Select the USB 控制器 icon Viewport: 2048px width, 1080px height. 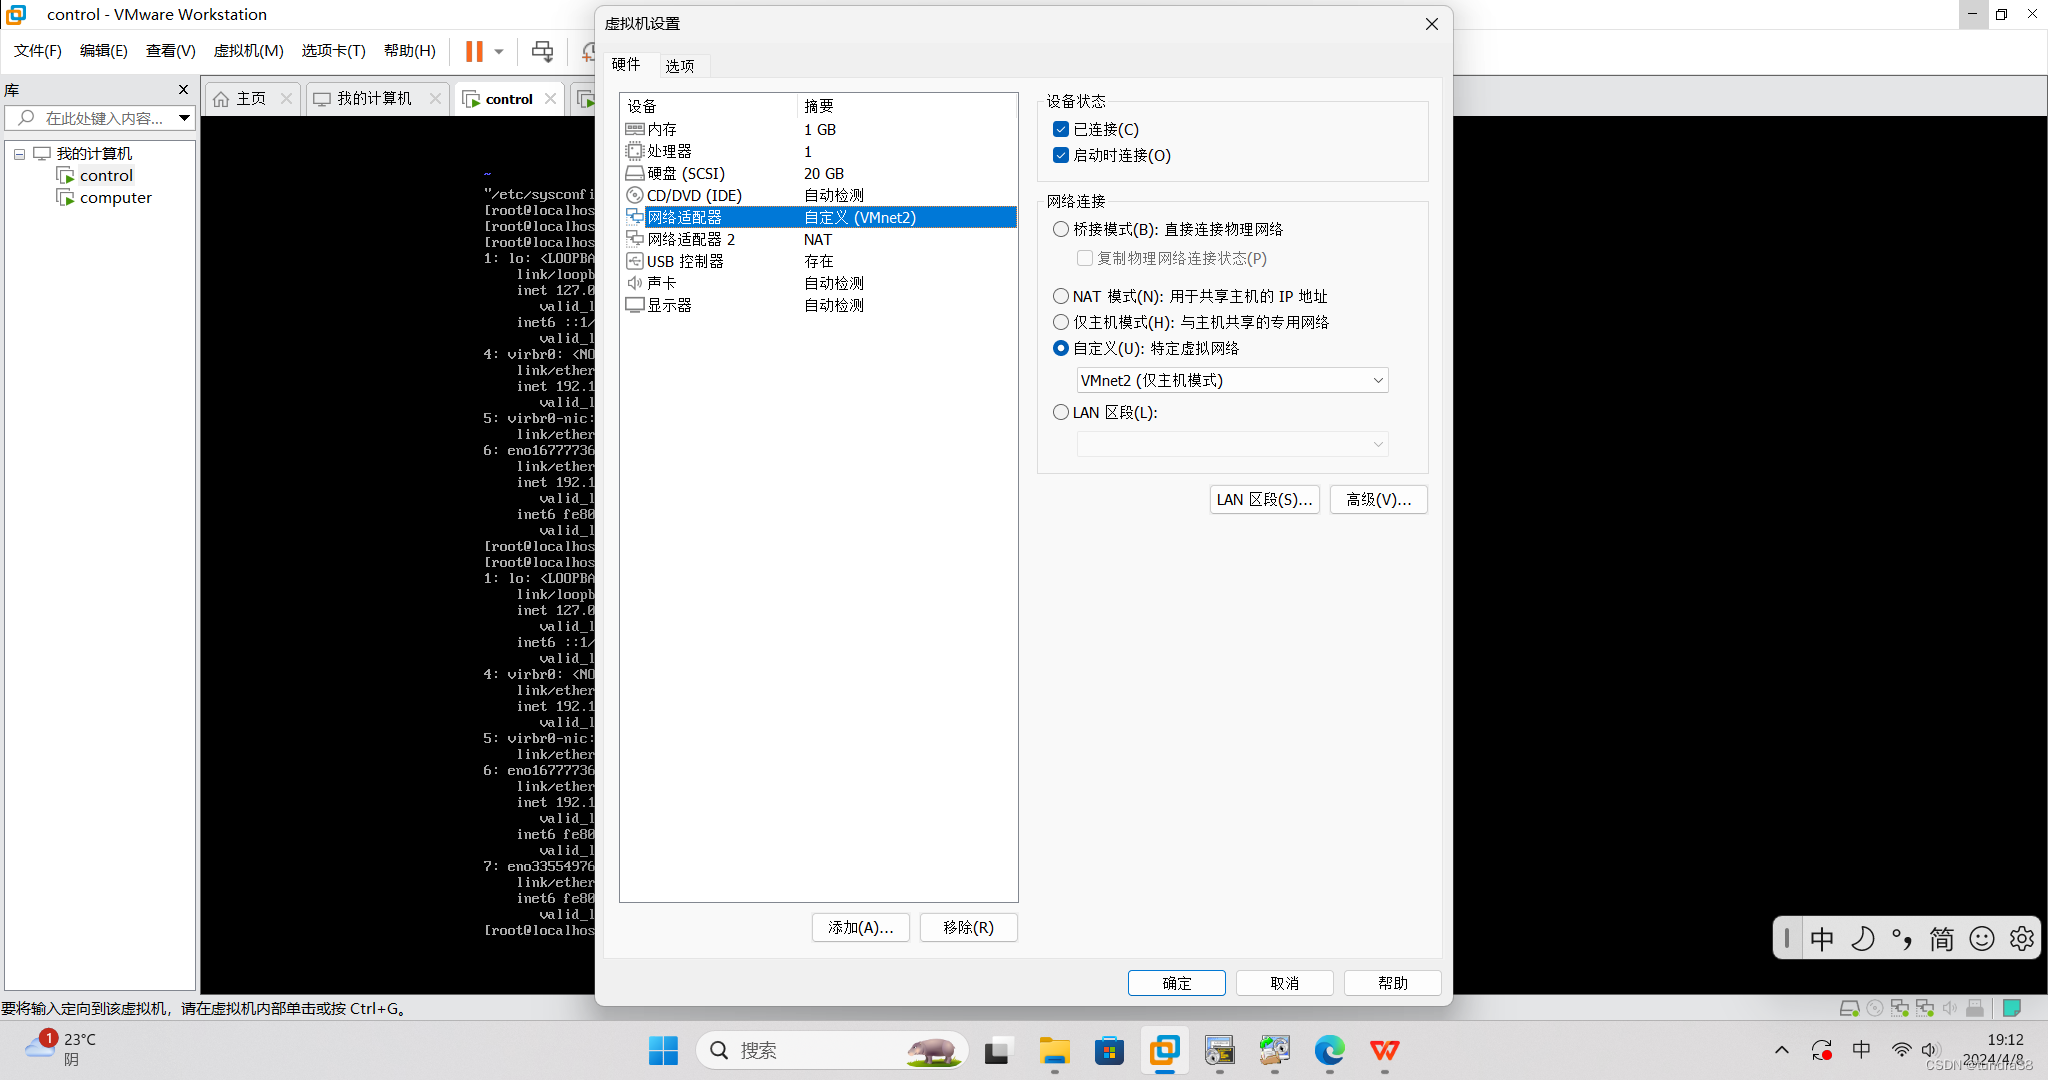point(634,261)
